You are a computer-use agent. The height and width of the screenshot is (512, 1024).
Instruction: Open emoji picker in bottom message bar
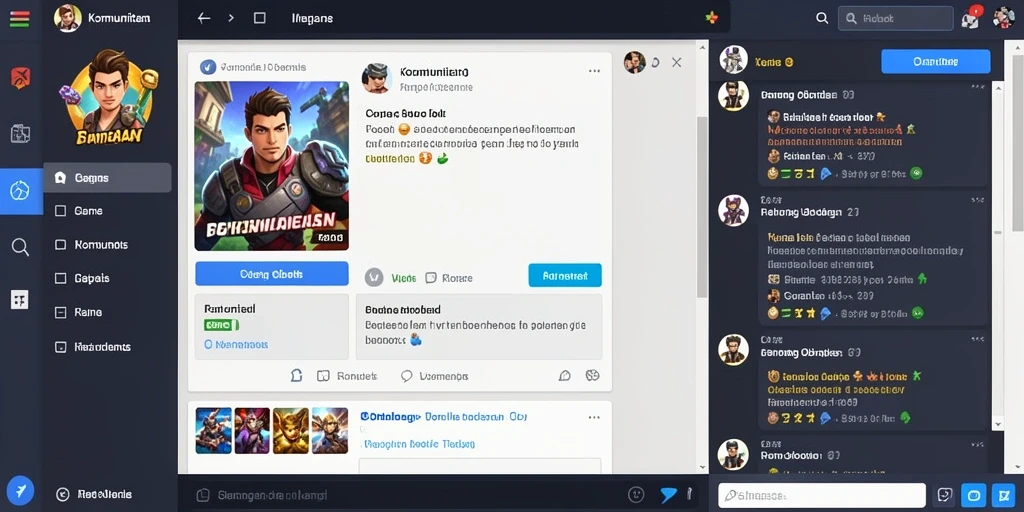[635, 494]
